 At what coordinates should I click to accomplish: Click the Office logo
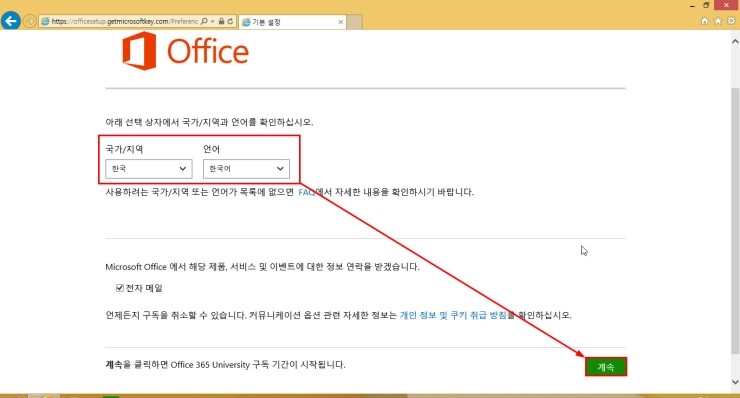185,51
